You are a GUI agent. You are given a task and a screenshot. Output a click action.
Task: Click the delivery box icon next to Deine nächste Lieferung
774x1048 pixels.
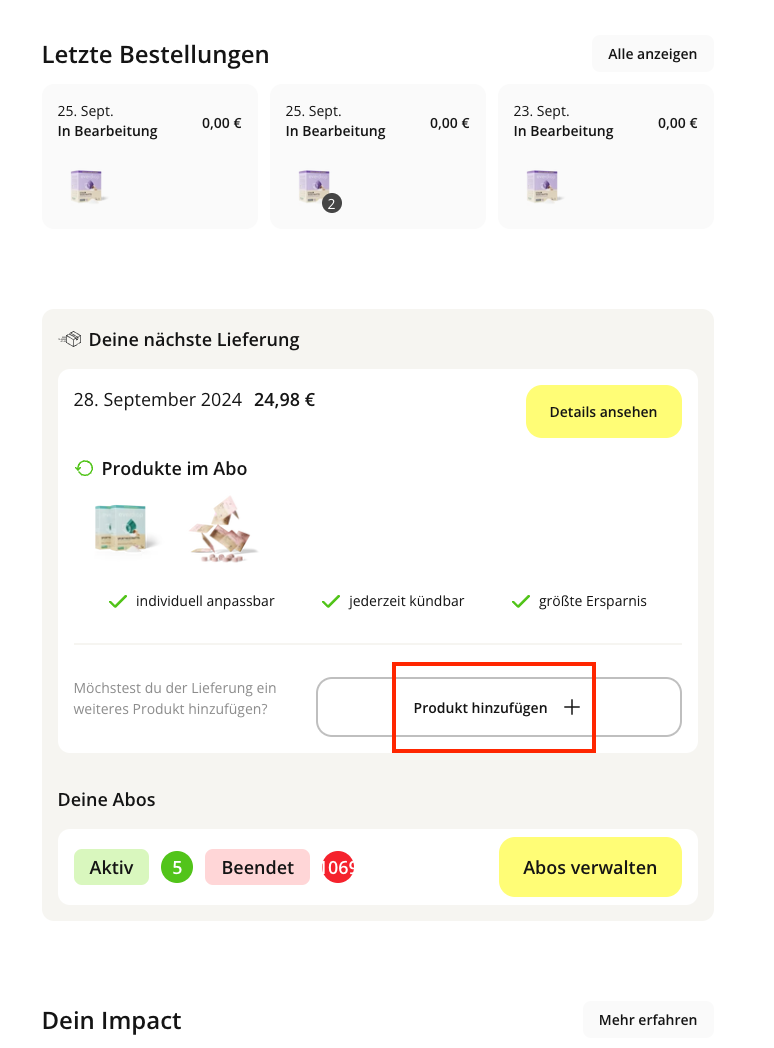coord(70,340)
